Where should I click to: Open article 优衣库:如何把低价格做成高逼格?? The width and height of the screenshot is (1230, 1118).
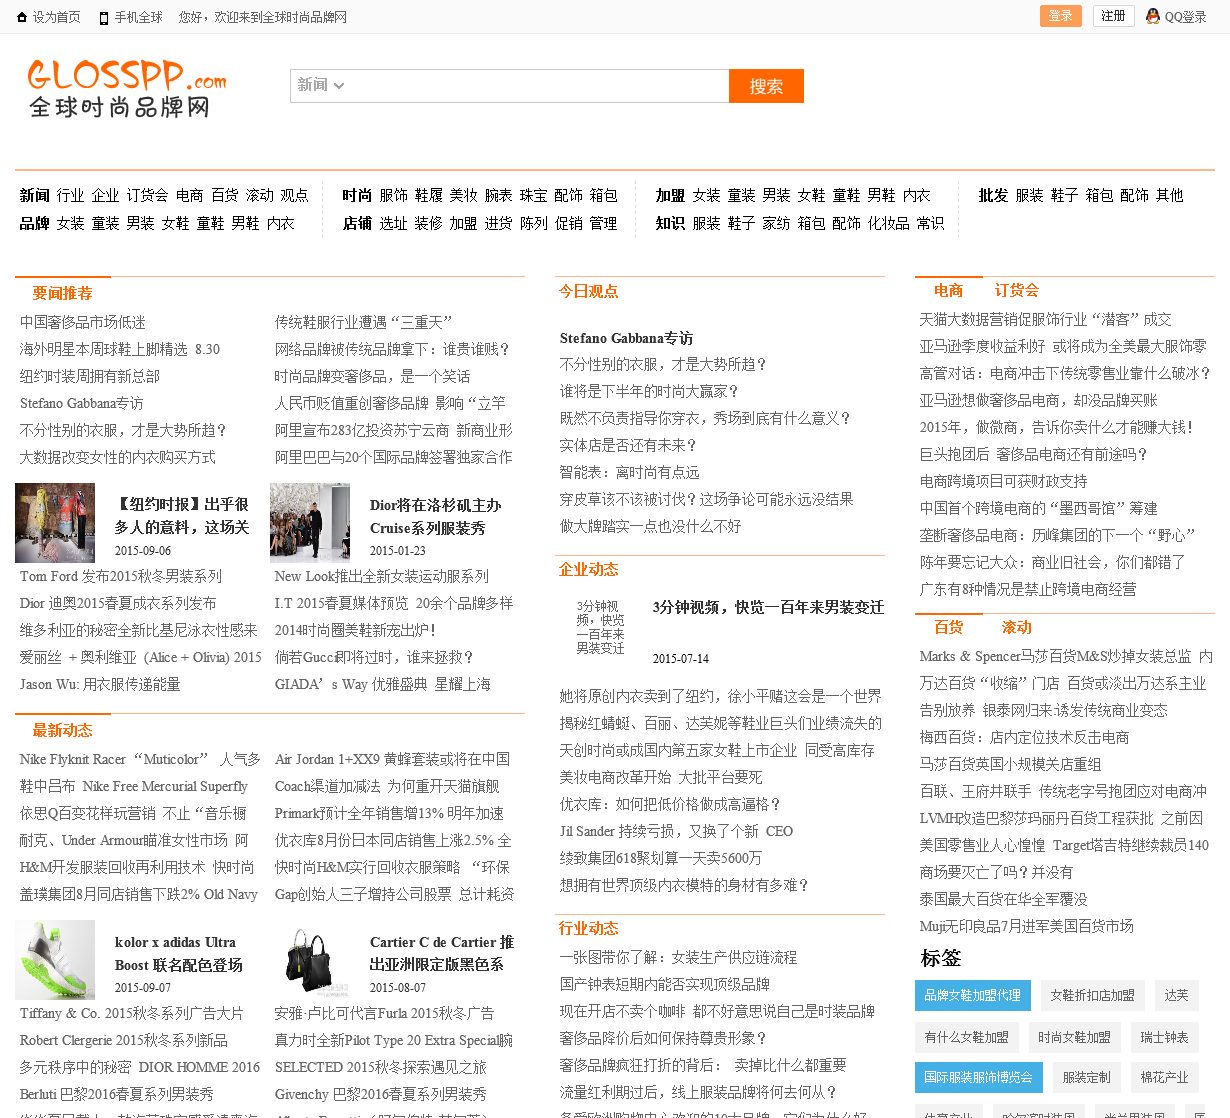(670, 804)
